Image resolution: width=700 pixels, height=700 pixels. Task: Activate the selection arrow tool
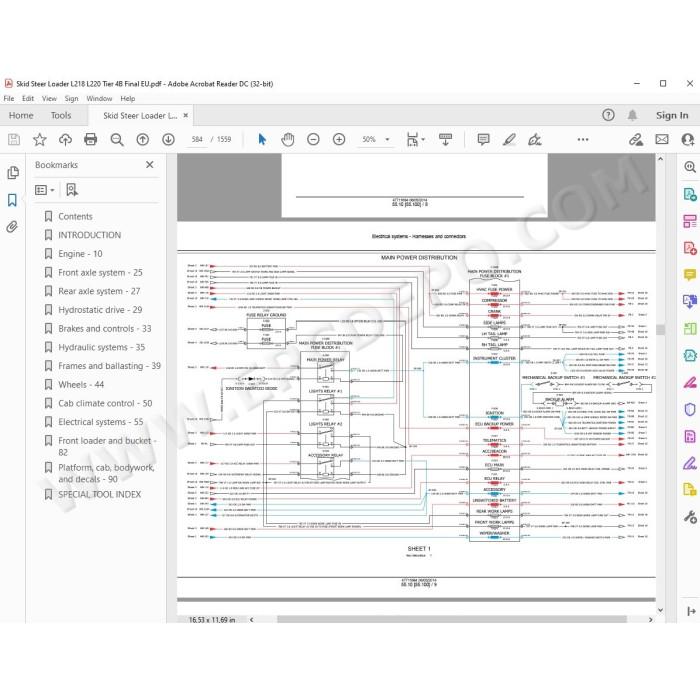262,139
